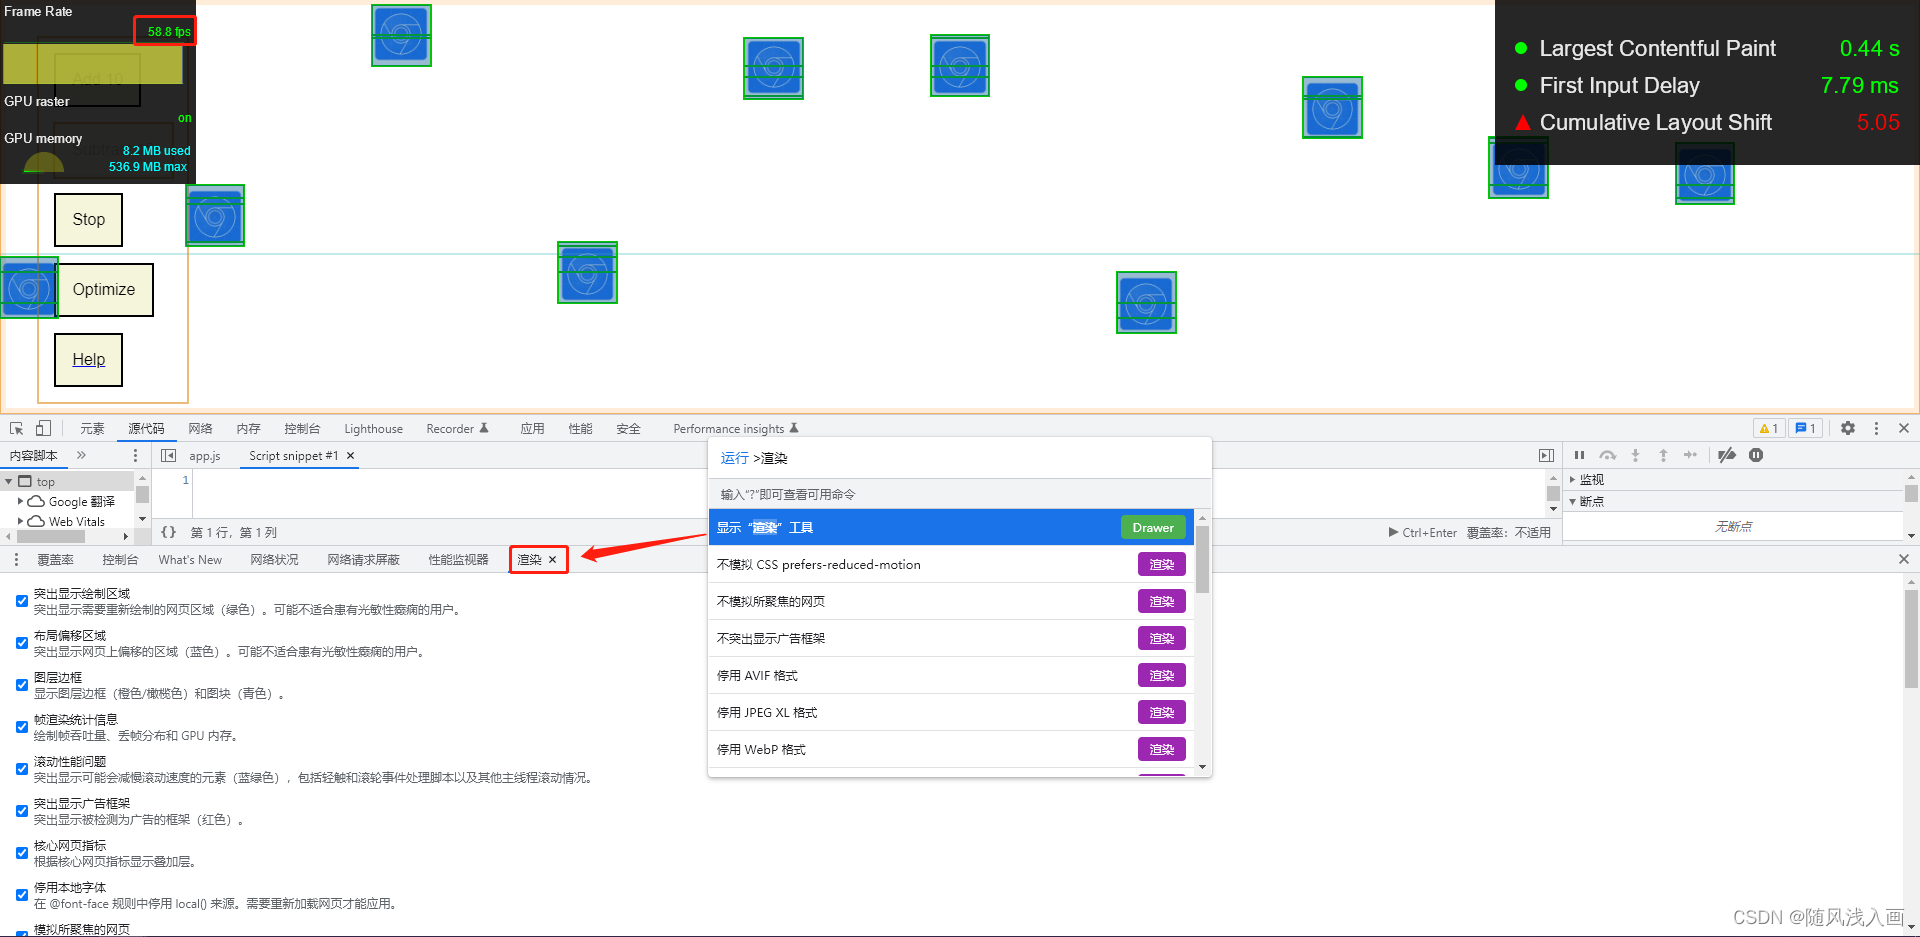Pause script execution
Viewport: 1920px width, 937px height.
(1579, 455)
